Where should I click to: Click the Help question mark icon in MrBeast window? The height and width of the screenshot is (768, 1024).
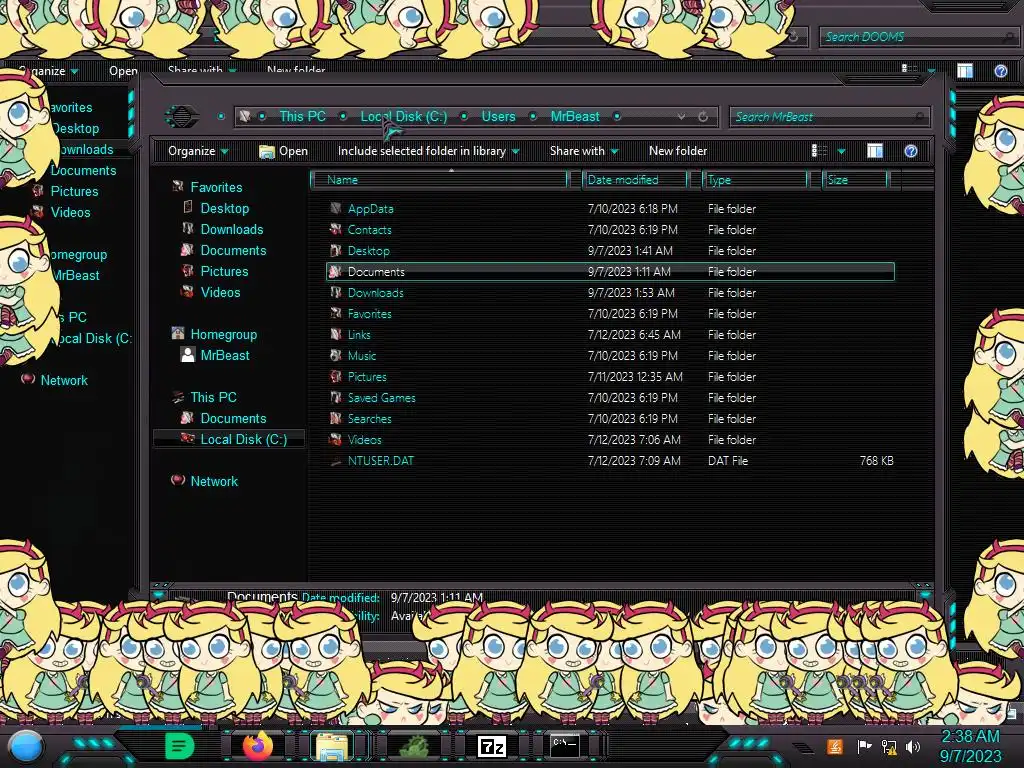[x=911, y=152]
